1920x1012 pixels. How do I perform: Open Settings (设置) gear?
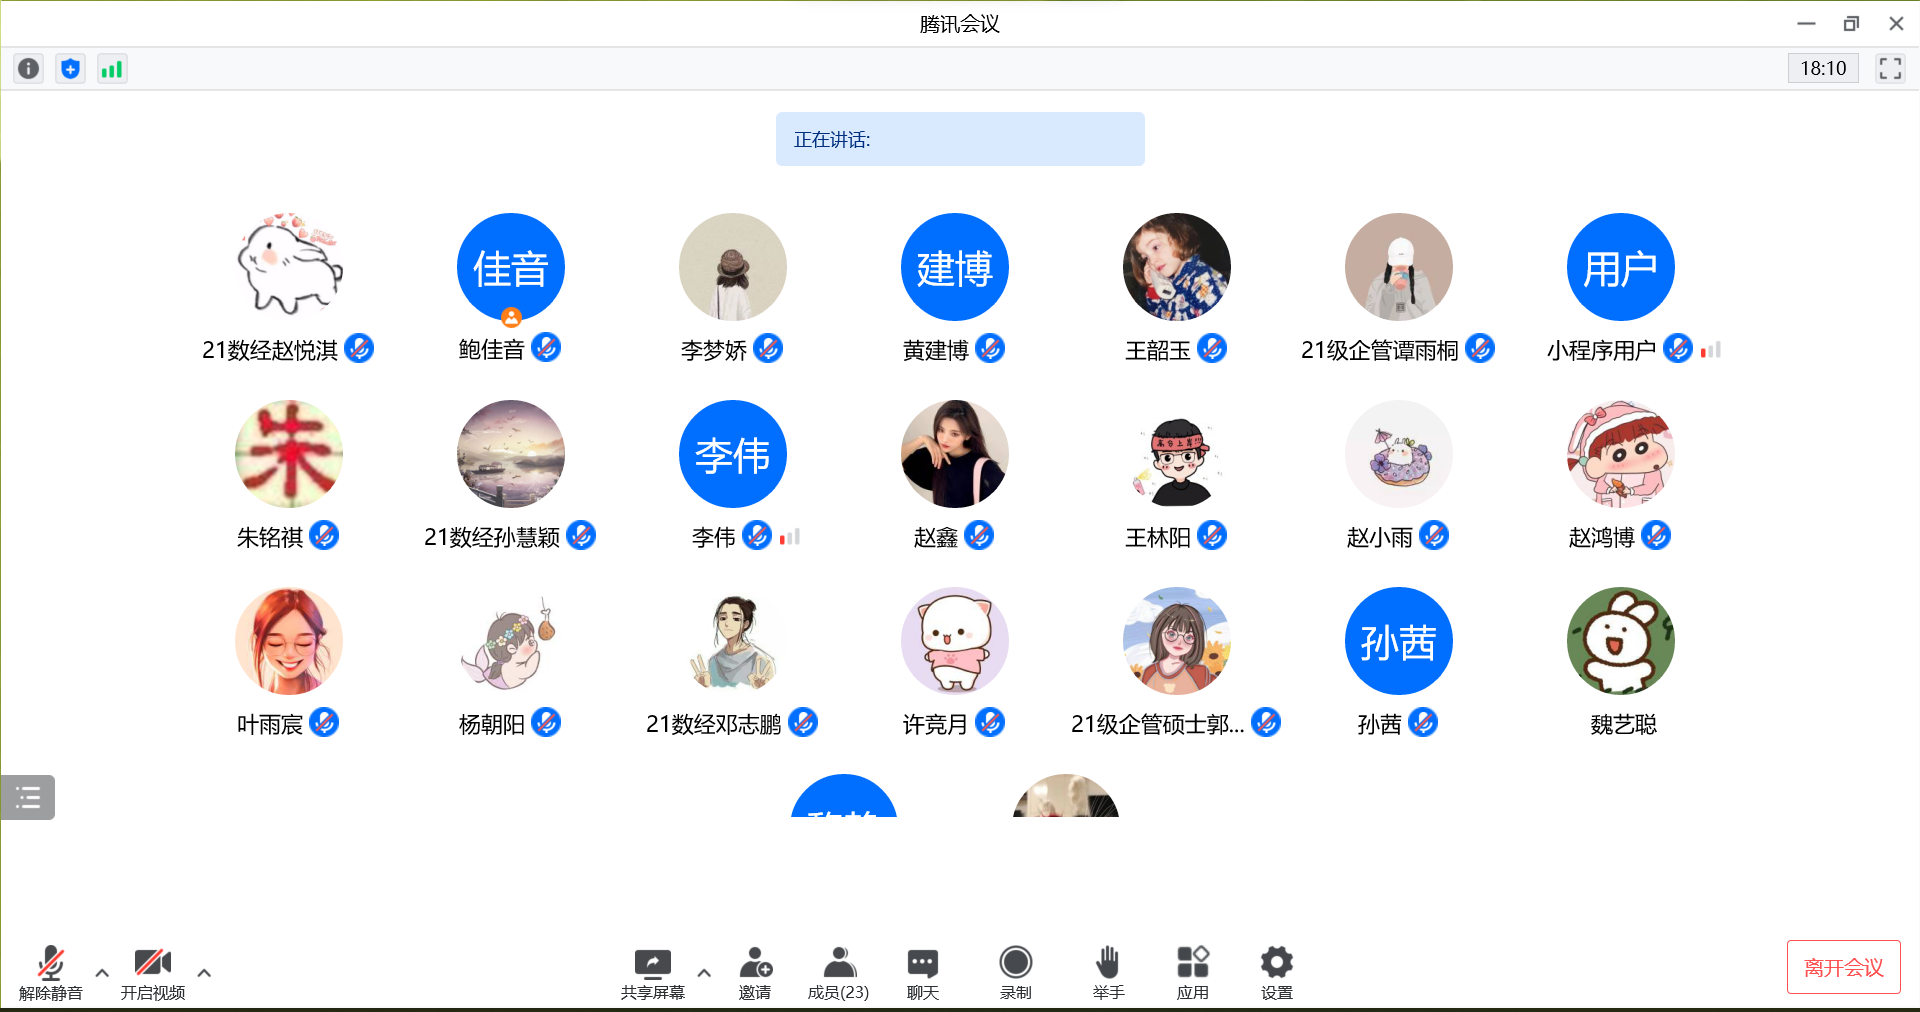coord(1276,972)
